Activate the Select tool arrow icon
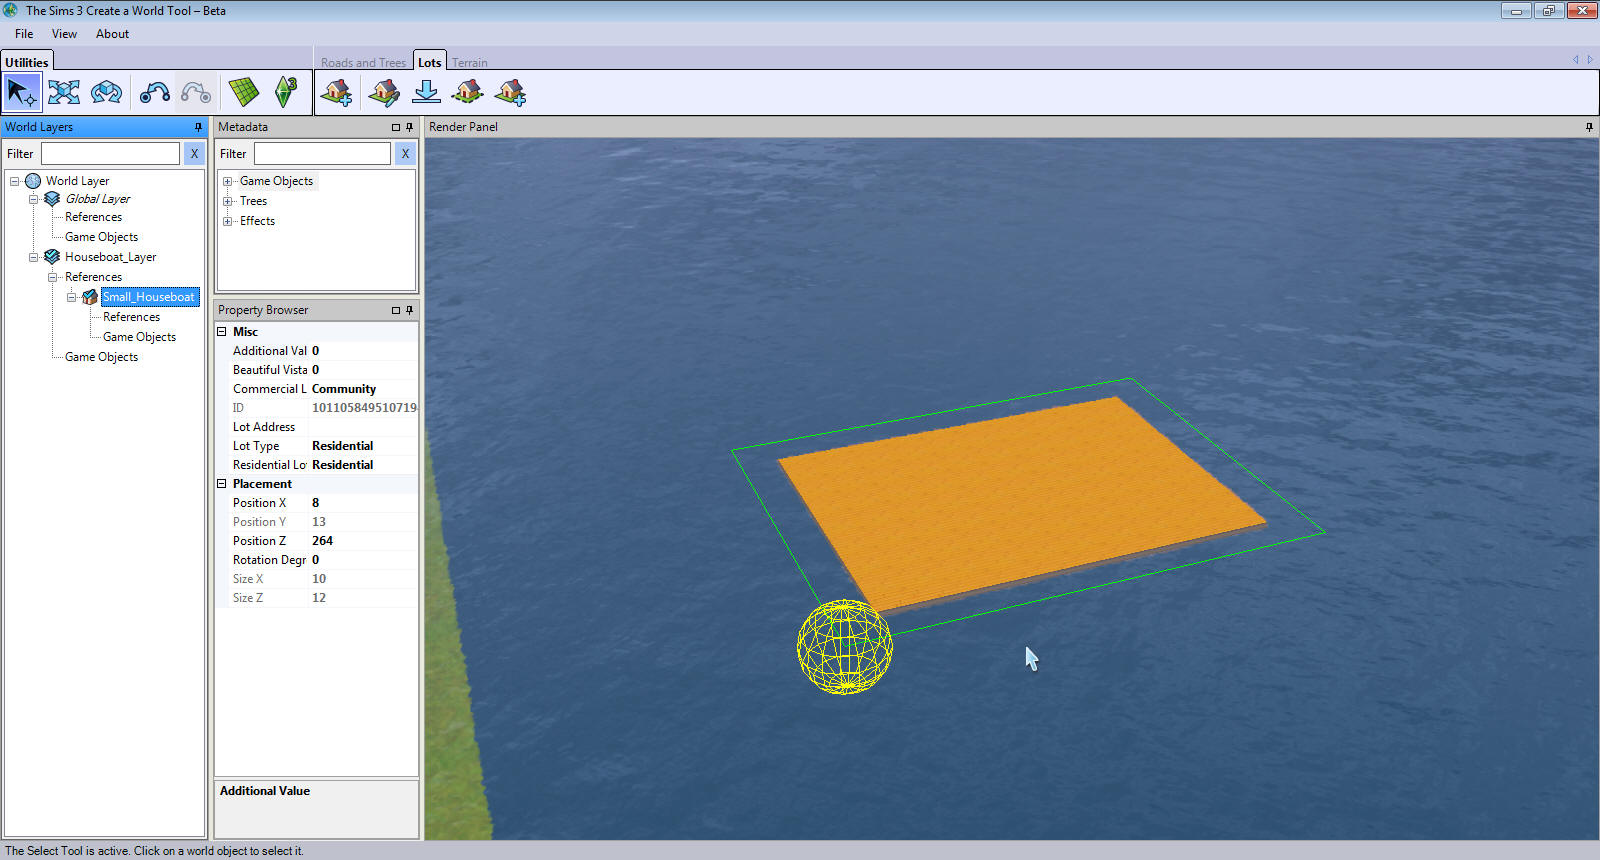 pos(22,93)
